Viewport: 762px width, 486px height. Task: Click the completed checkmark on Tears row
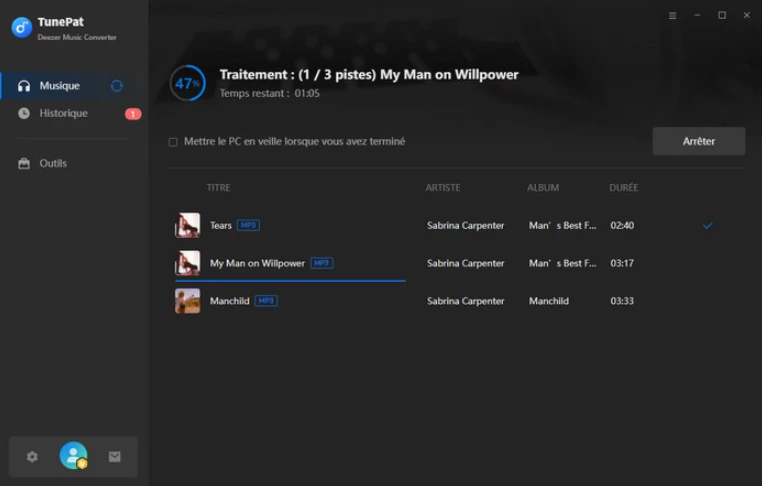[x=708, y=226]
